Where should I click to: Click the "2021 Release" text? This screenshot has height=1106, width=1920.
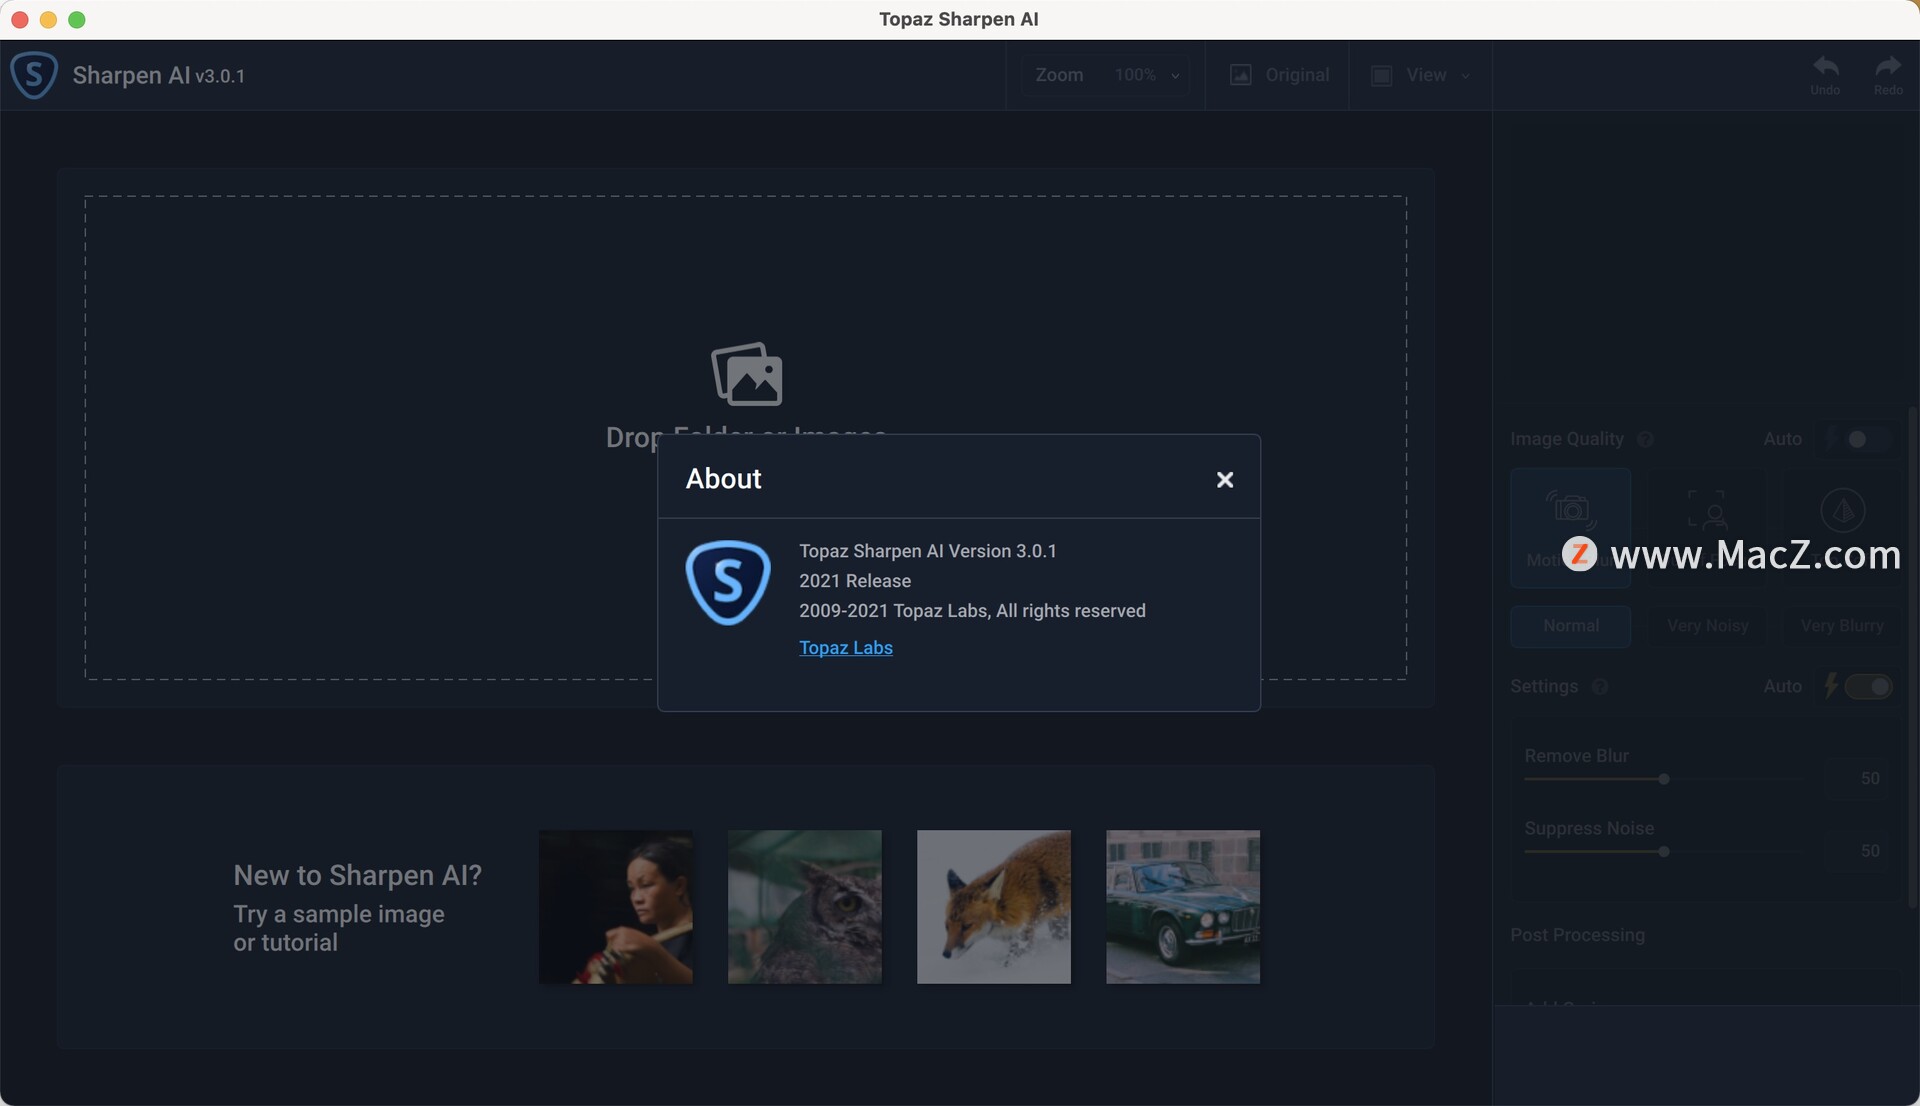[x=855, y=581]
